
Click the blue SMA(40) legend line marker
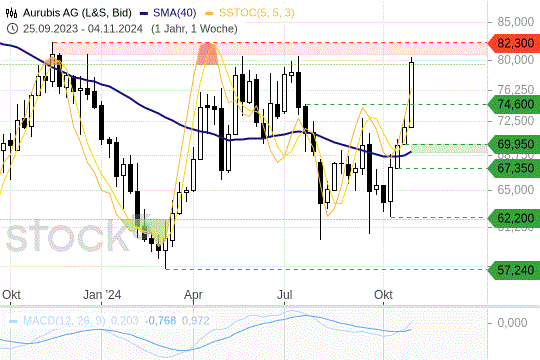144,13
